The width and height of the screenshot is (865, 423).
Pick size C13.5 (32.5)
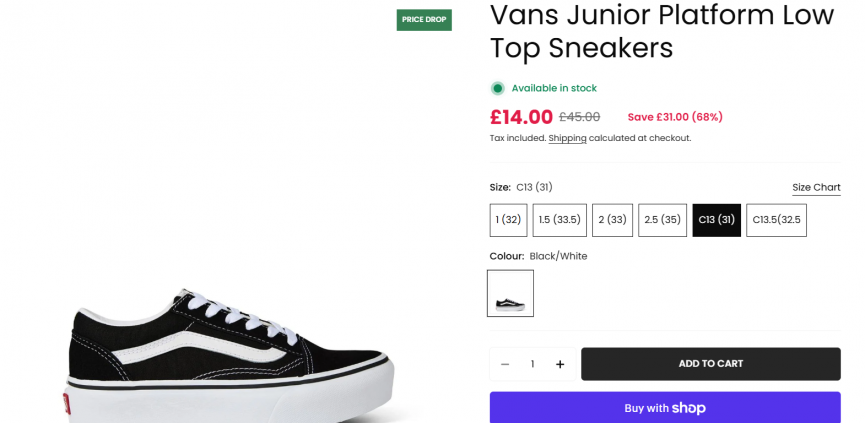(776, 220)
